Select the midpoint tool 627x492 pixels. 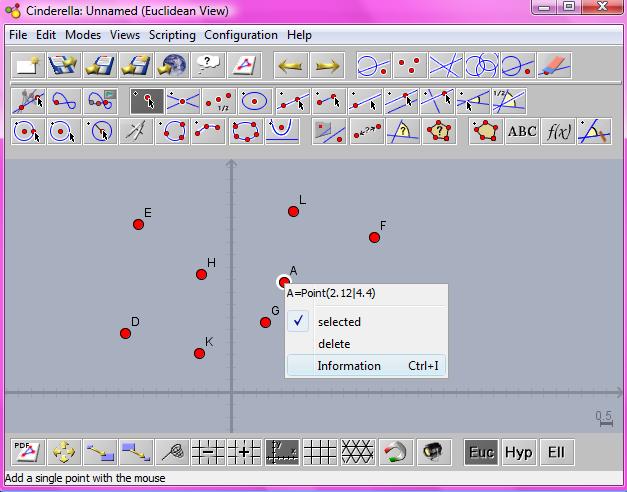click(x=217, y=100)
